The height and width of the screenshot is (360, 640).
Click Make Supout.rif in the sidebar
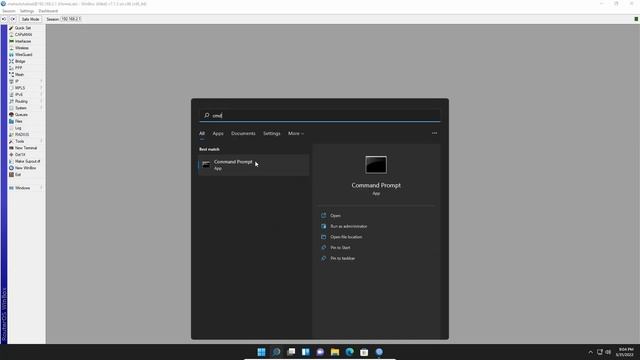27,161
